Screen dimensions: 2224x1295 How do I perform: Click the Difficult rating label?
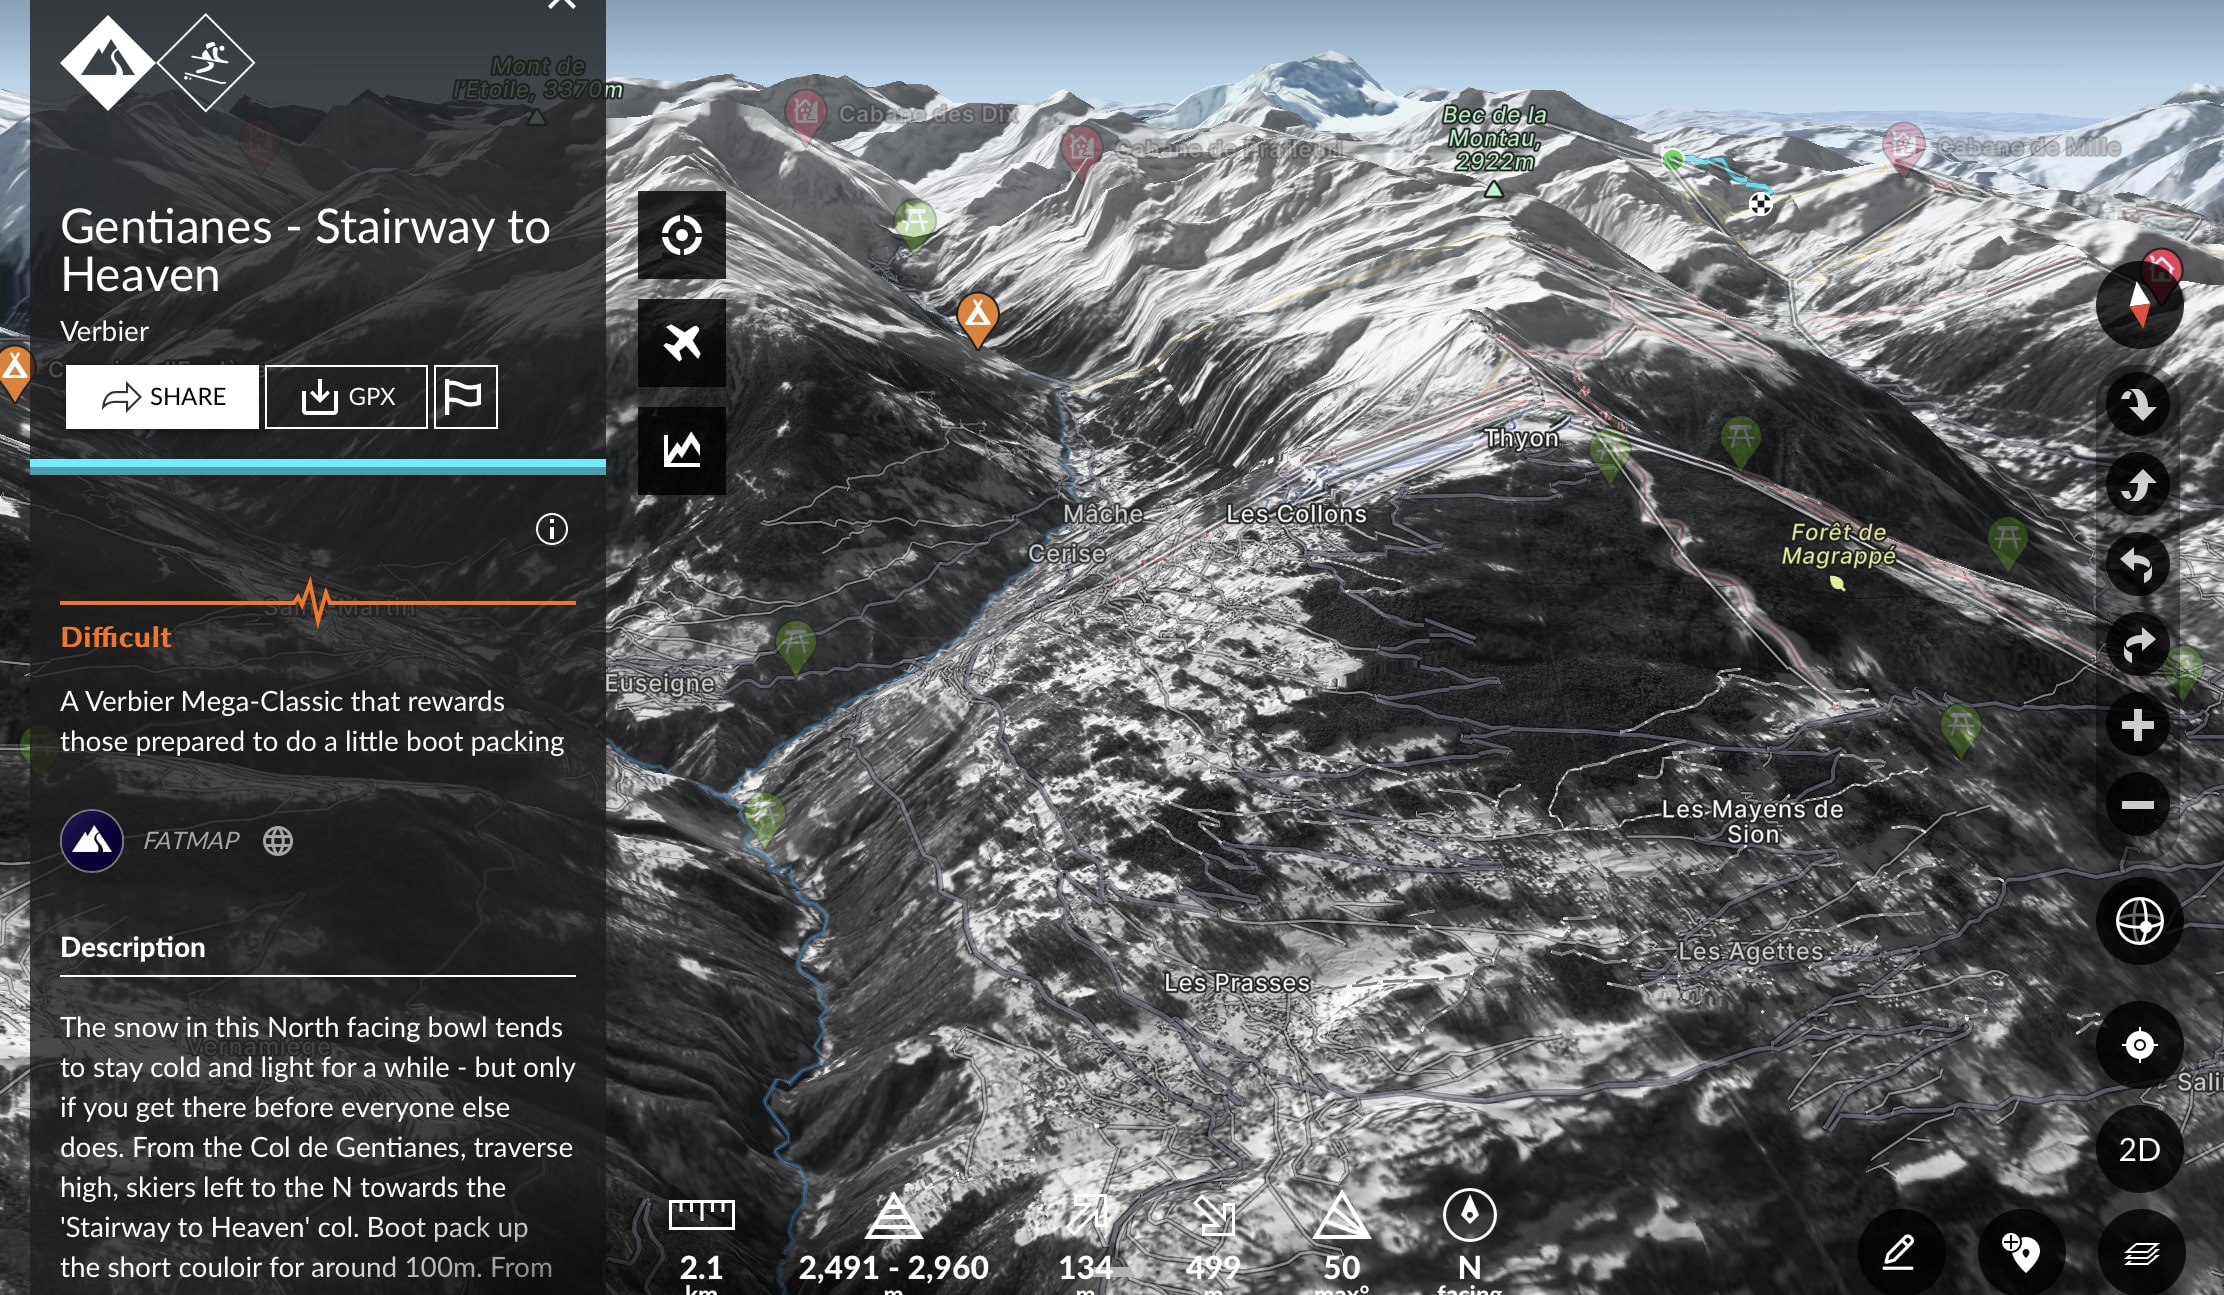116,637
